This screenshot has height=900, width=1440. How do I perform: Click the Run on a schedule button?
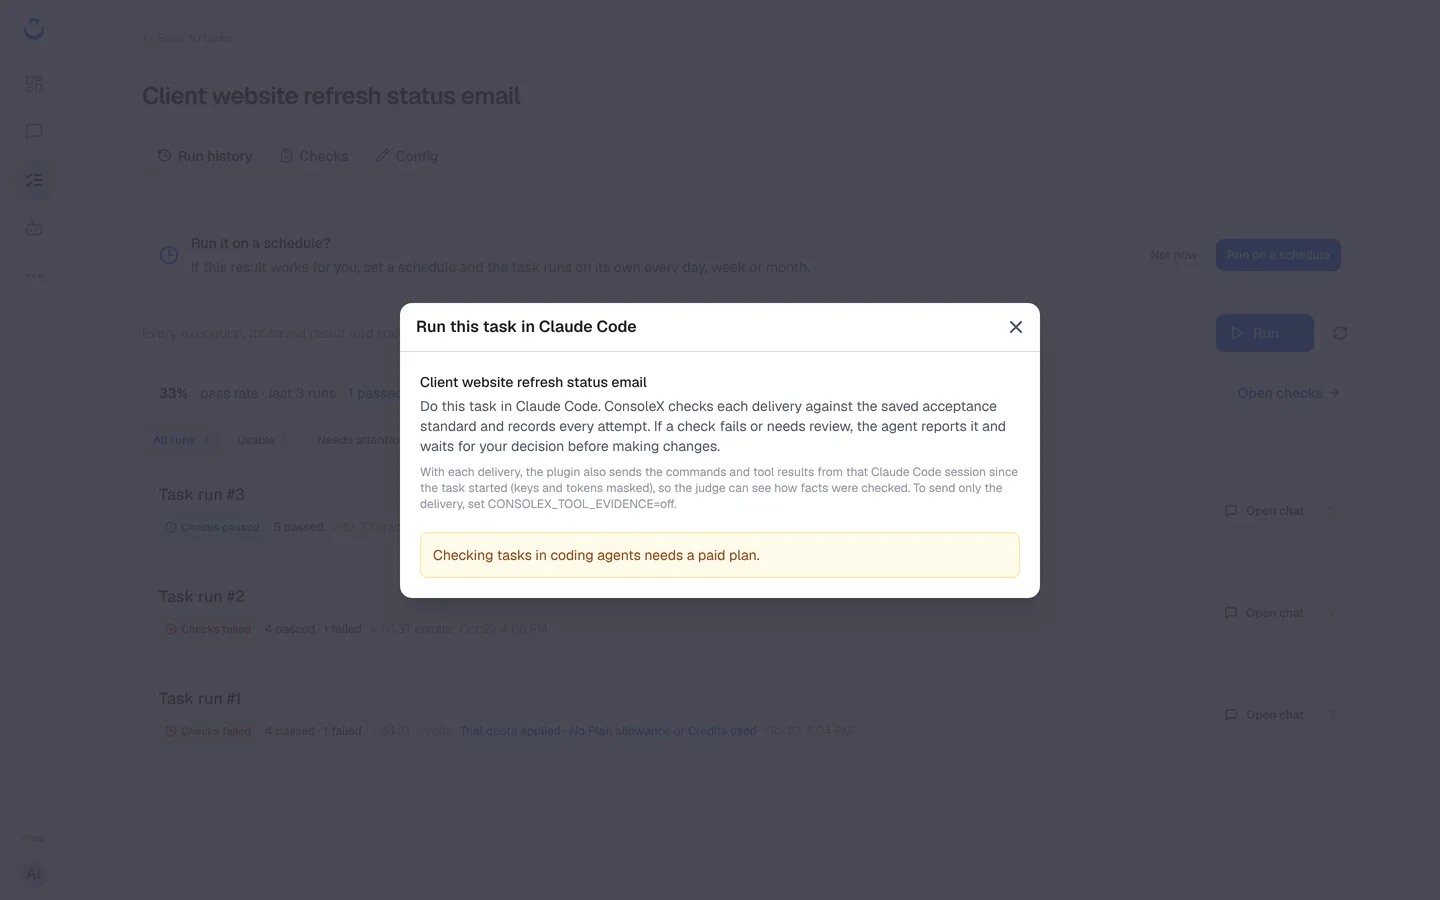click(x=1278, y=255)
